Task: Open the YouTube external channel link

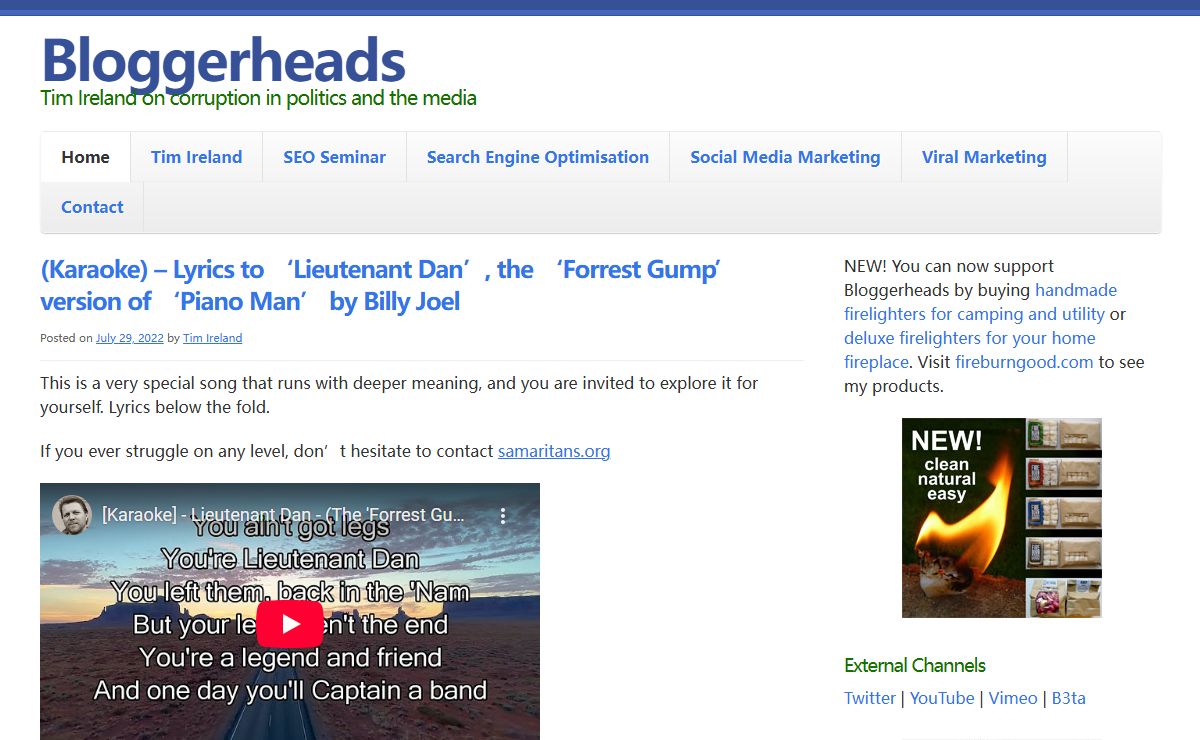Action: pos(942,698)
